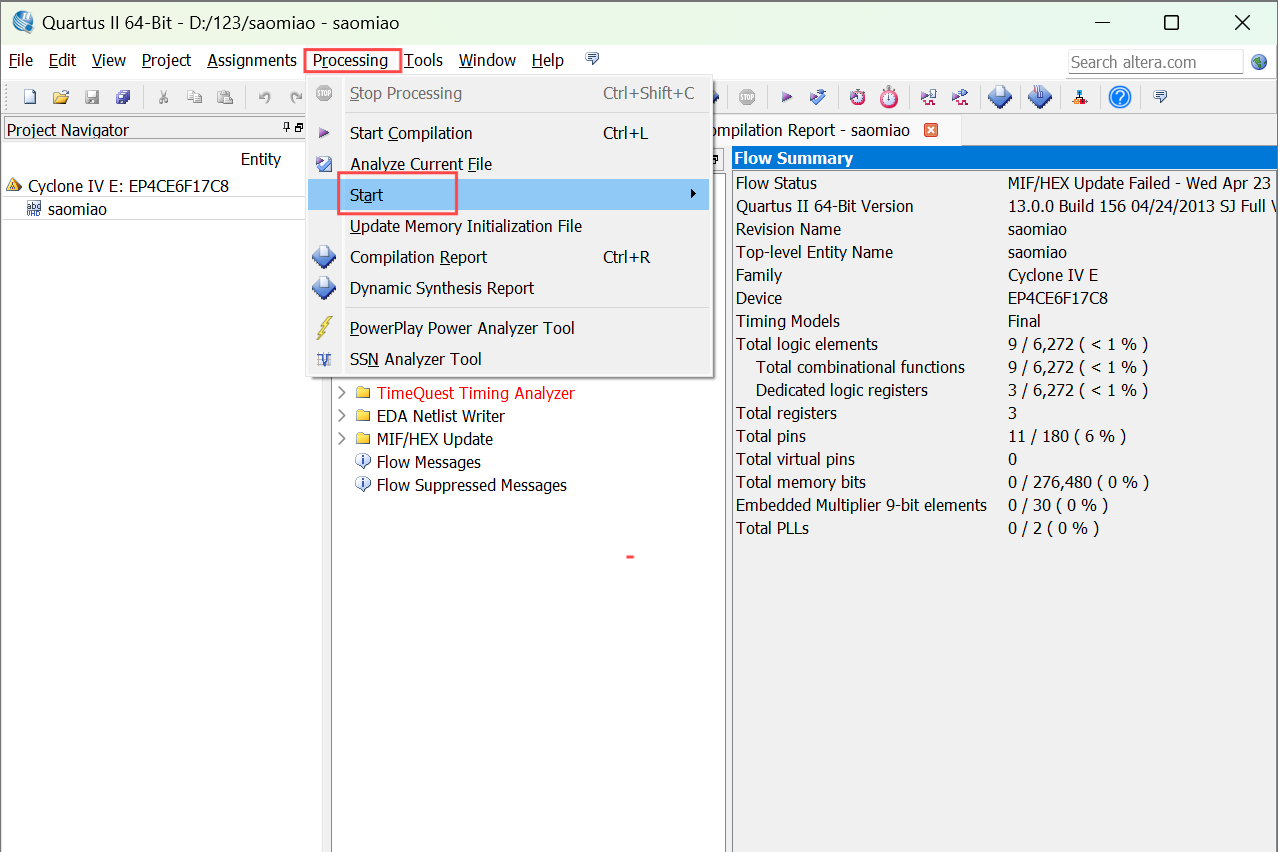Click the Paste clipboard icon
The image size is (1278, 852).
tap(225, 97)
